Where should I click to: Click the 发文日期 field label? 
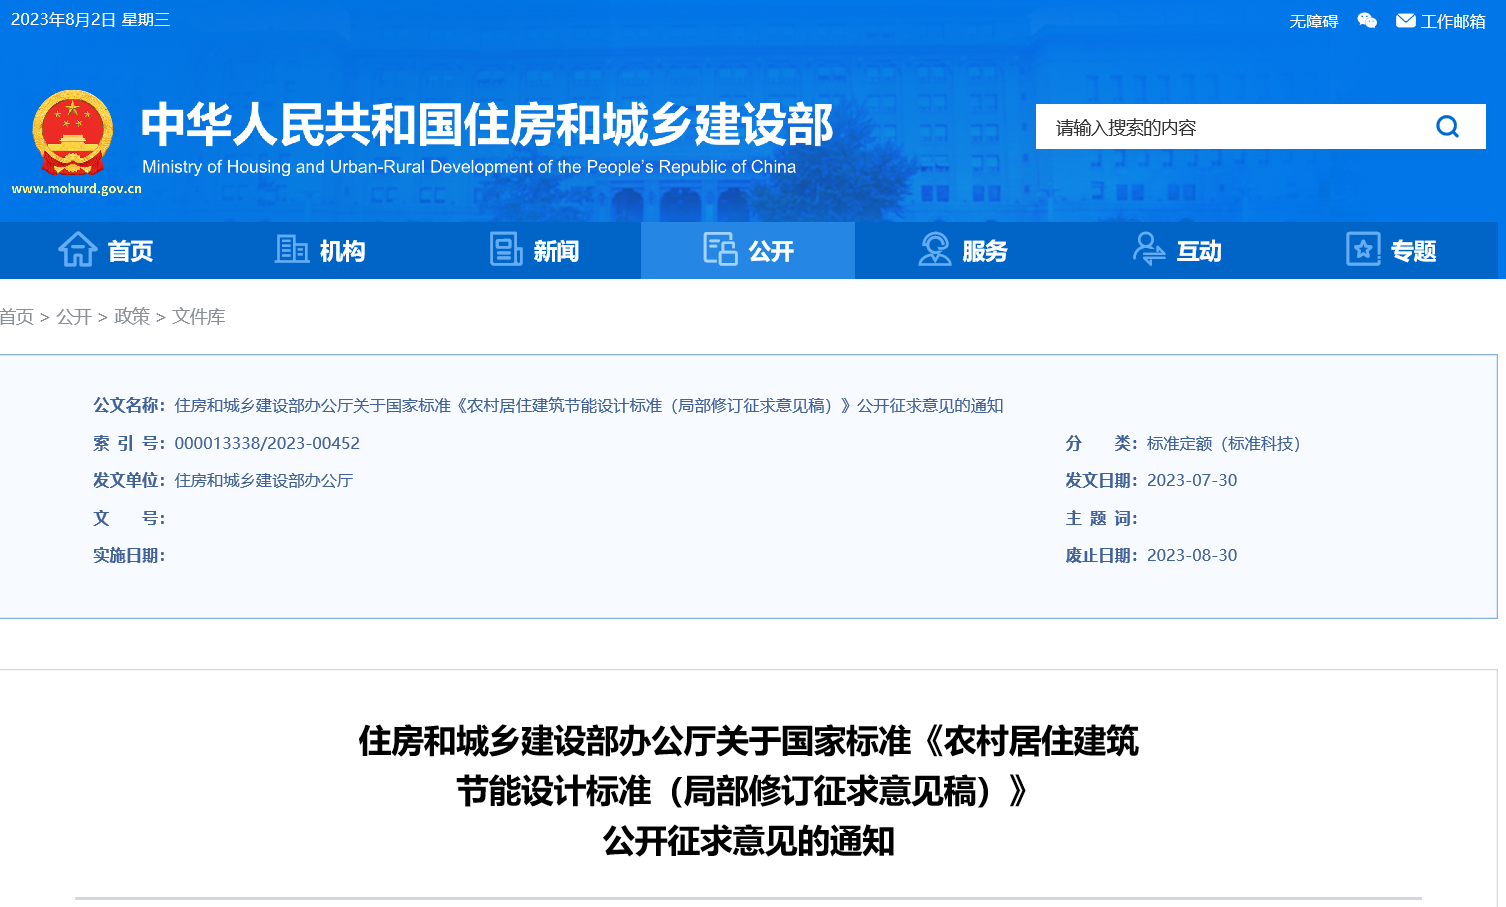click(1102, 480)
